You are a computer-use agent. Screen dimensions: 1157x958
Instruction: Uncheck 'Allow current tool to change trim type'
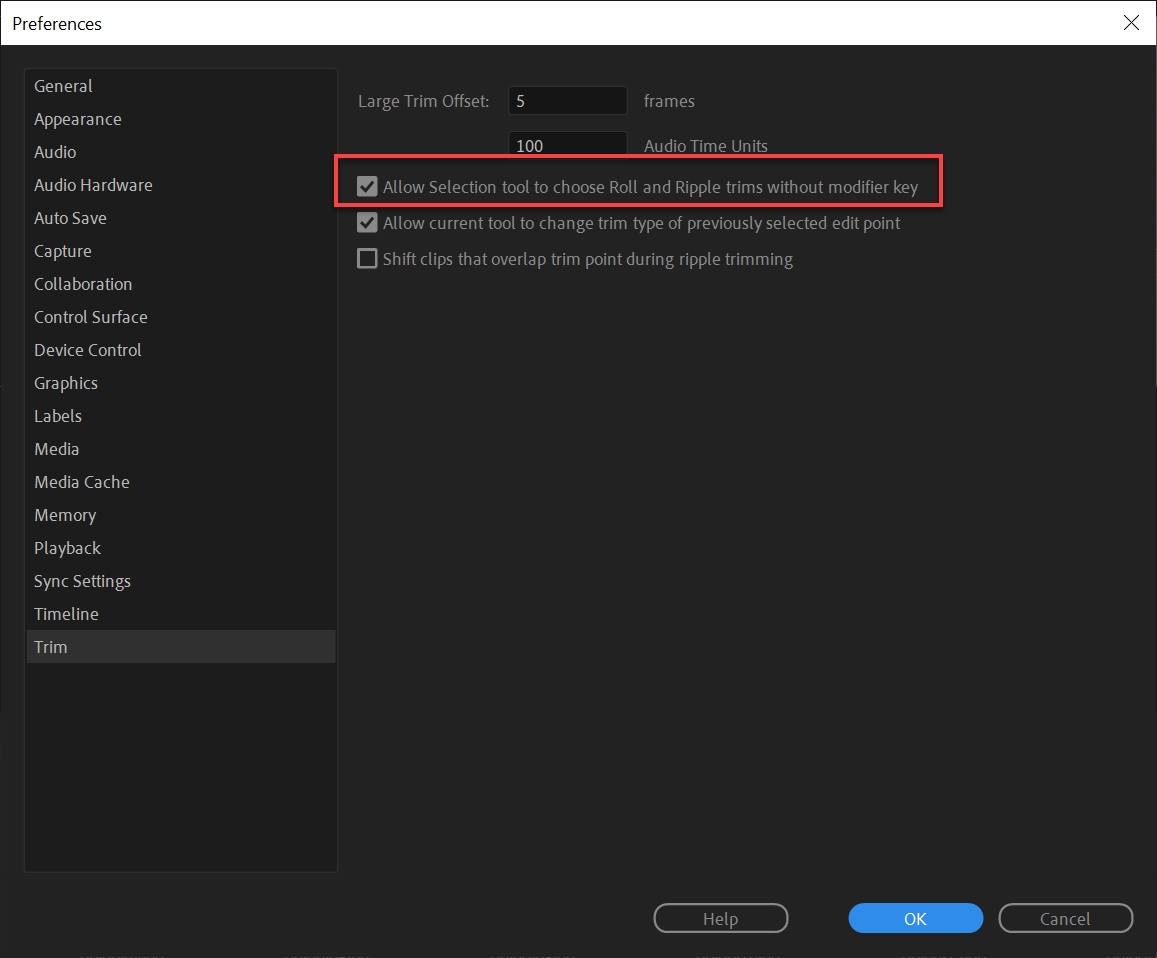pyautogui.click(x=367, y=222)
